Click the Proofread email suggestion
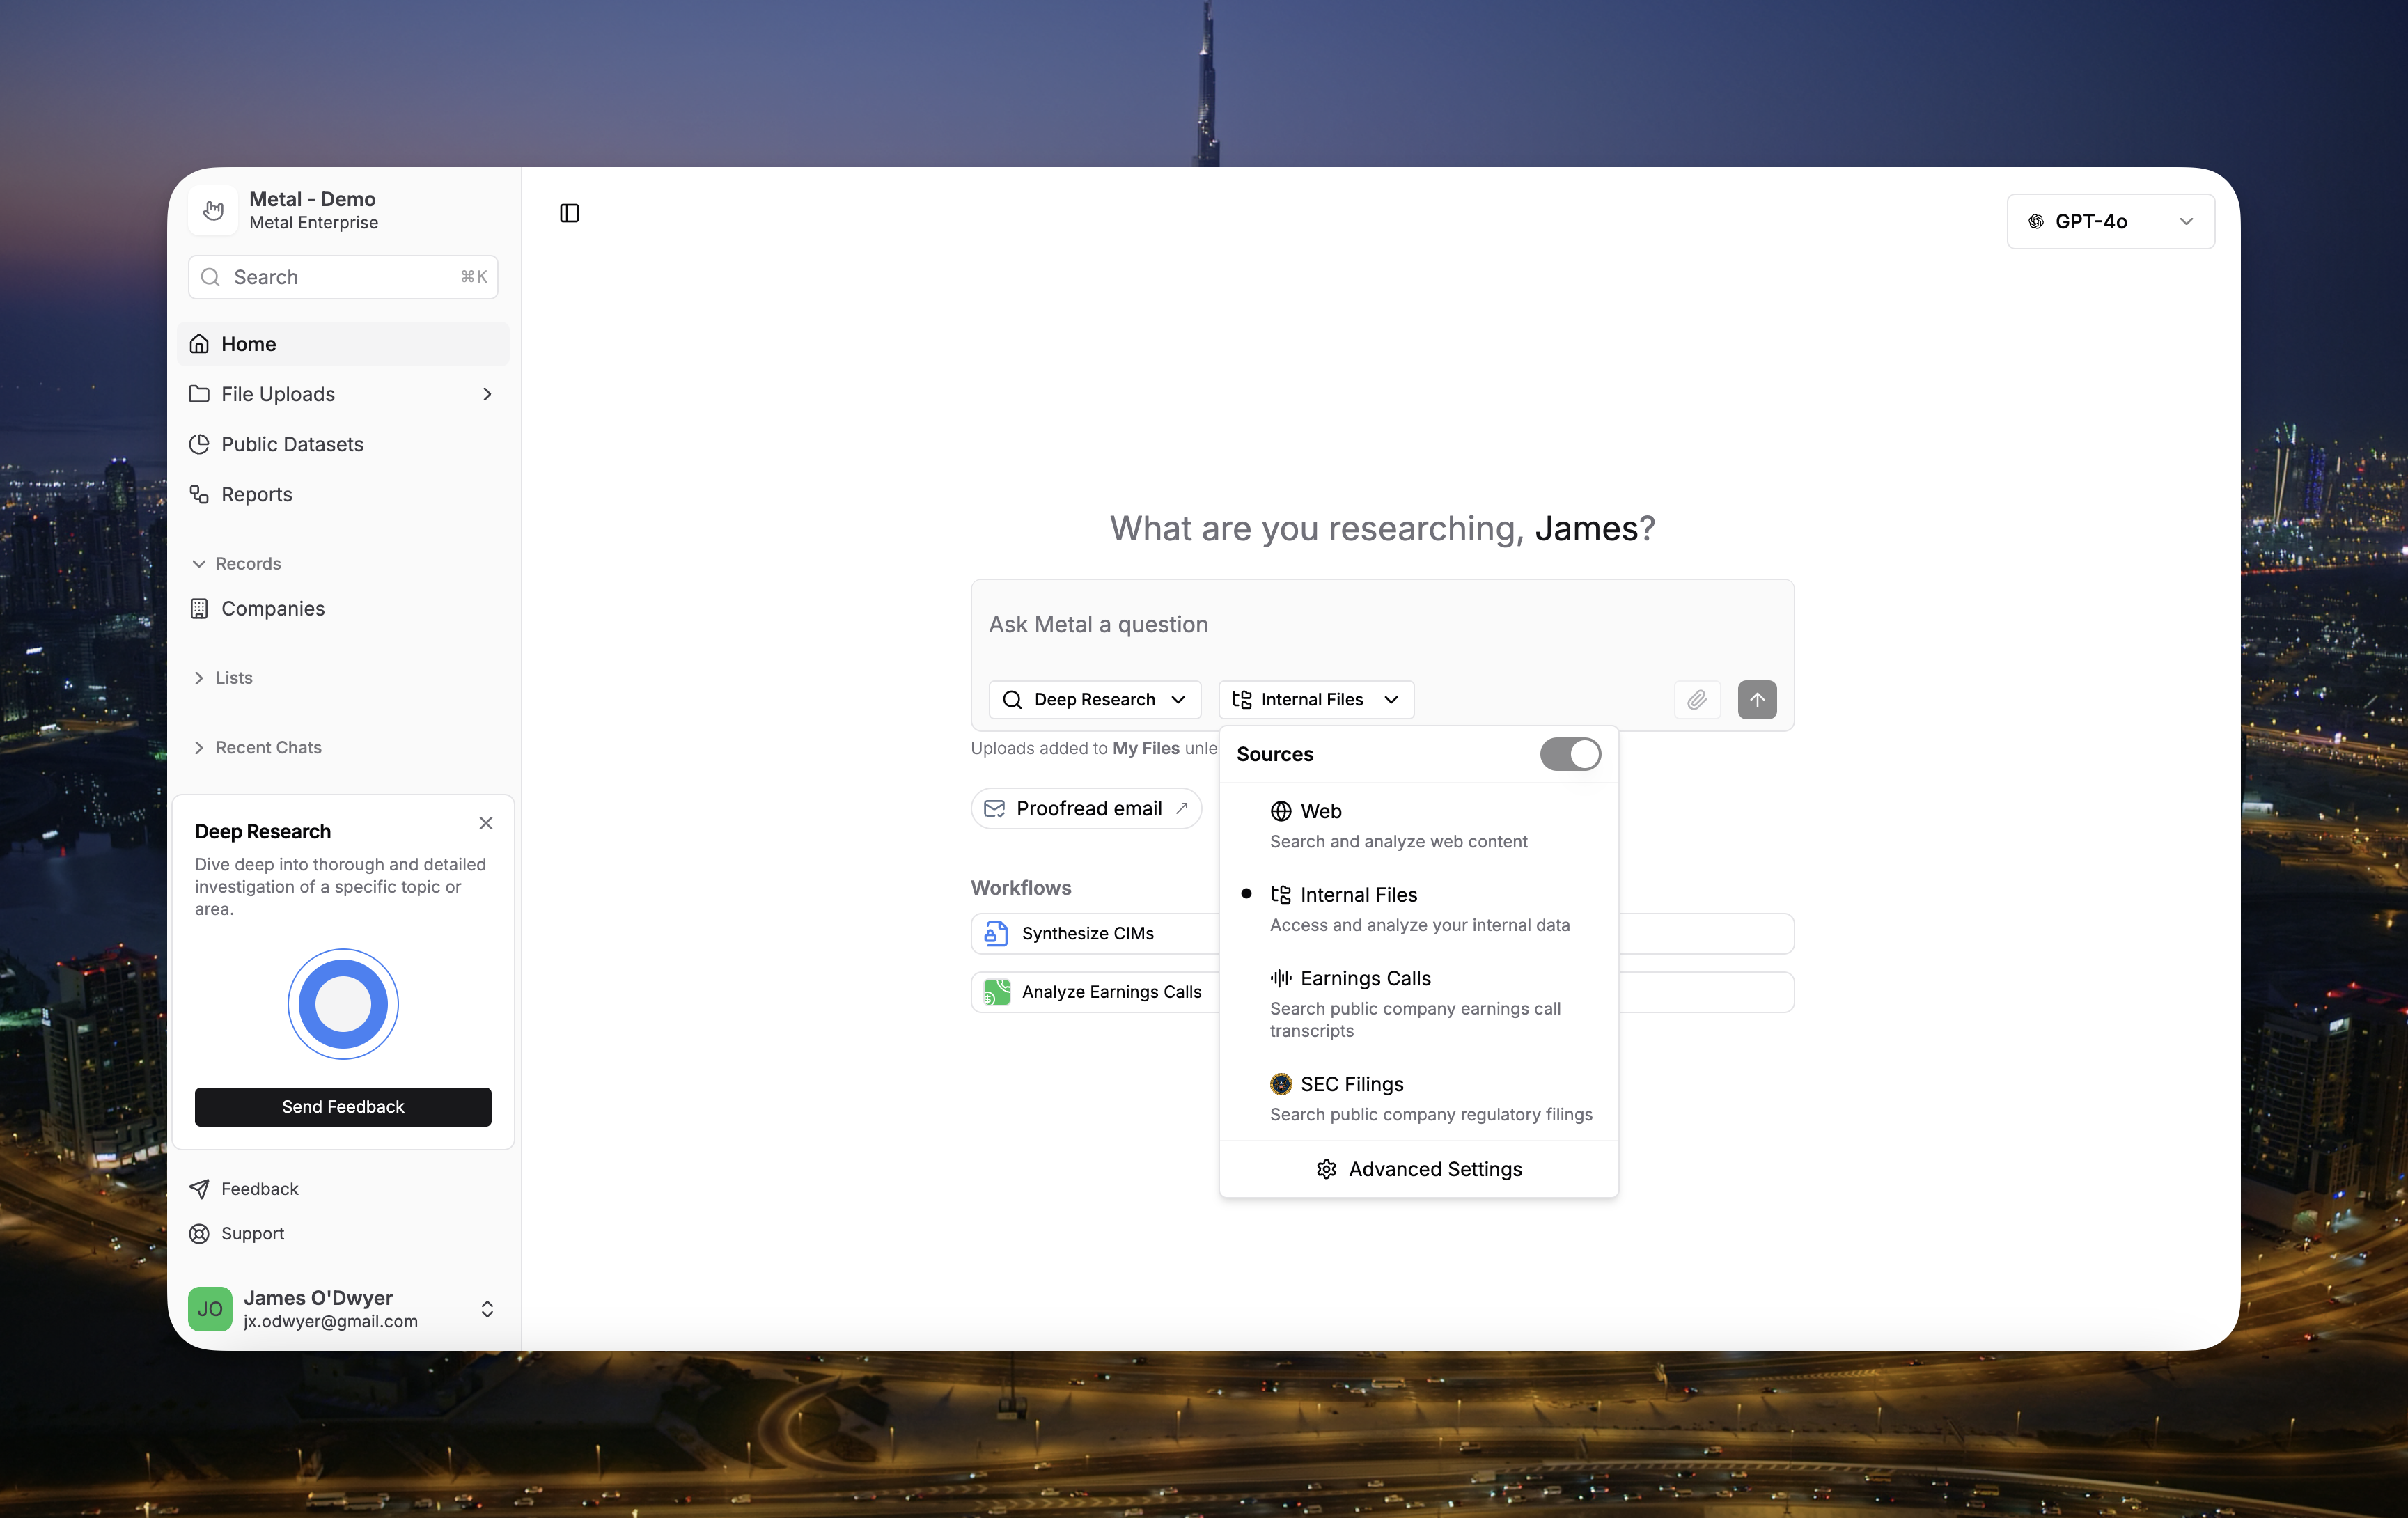This screenshot has width=2408, height=1518. [x=1086, y=808]
